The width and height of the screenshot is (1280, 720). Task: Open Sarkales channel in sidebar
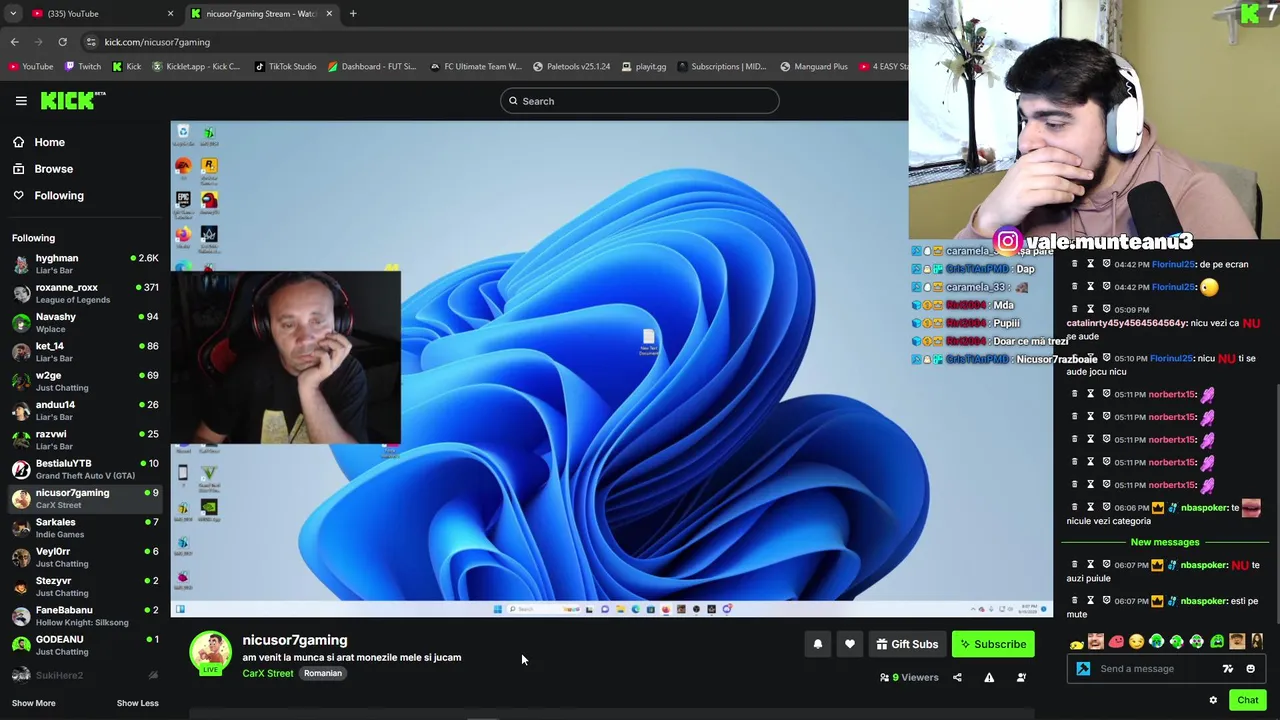tap(85, 528)
